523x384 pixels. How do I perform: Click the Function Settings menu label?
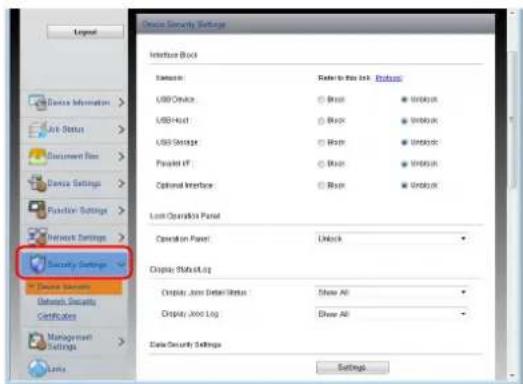[x=77, y=210]
